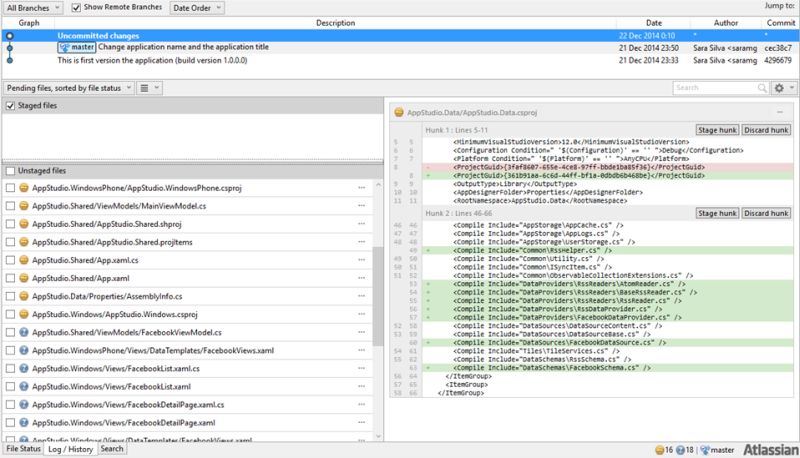
Task: Click the modified files count icon in the status bar
Action: click(661, 449)
